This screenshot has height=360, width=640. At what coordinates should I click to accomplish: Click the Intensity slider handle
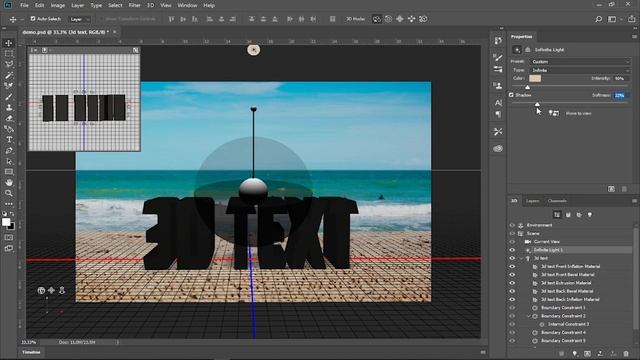click(x=527, y=87)
